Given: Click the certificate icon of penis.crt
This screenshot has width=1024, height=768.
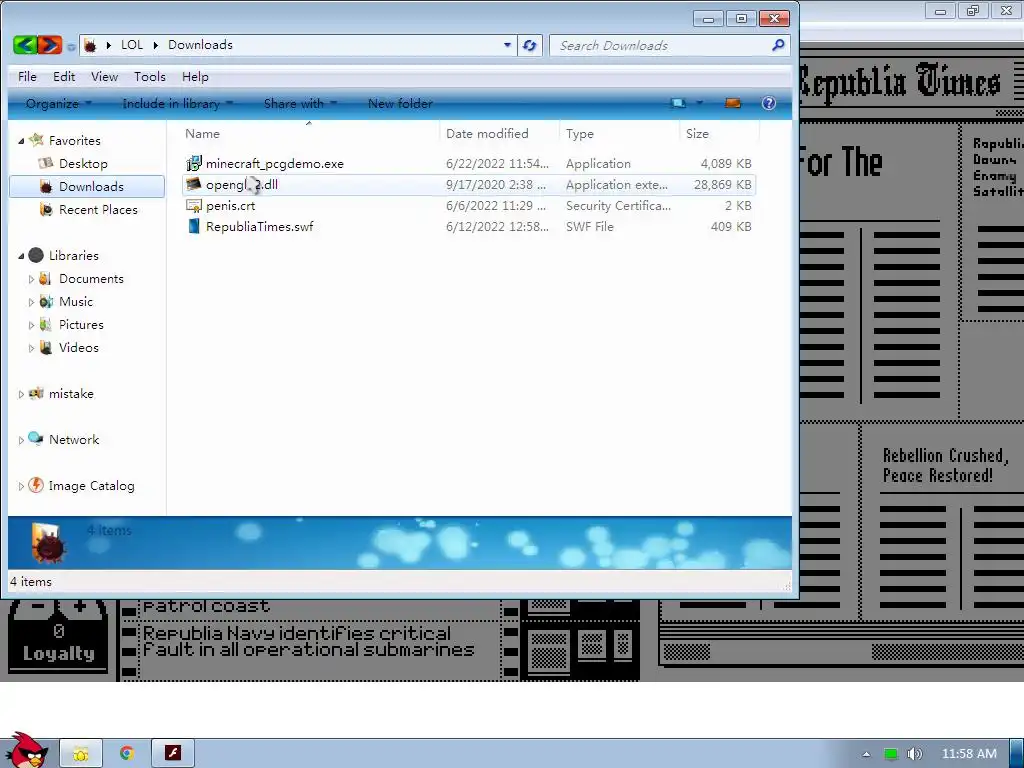Looking at the screenshot, I should click(193, 206).
